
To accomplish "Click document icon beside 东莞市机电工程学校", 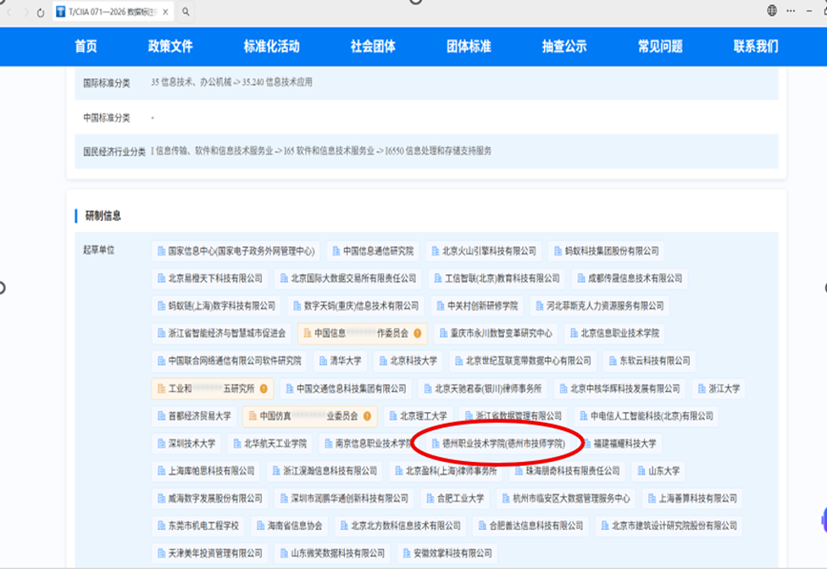I will click(x=161, y=526).
